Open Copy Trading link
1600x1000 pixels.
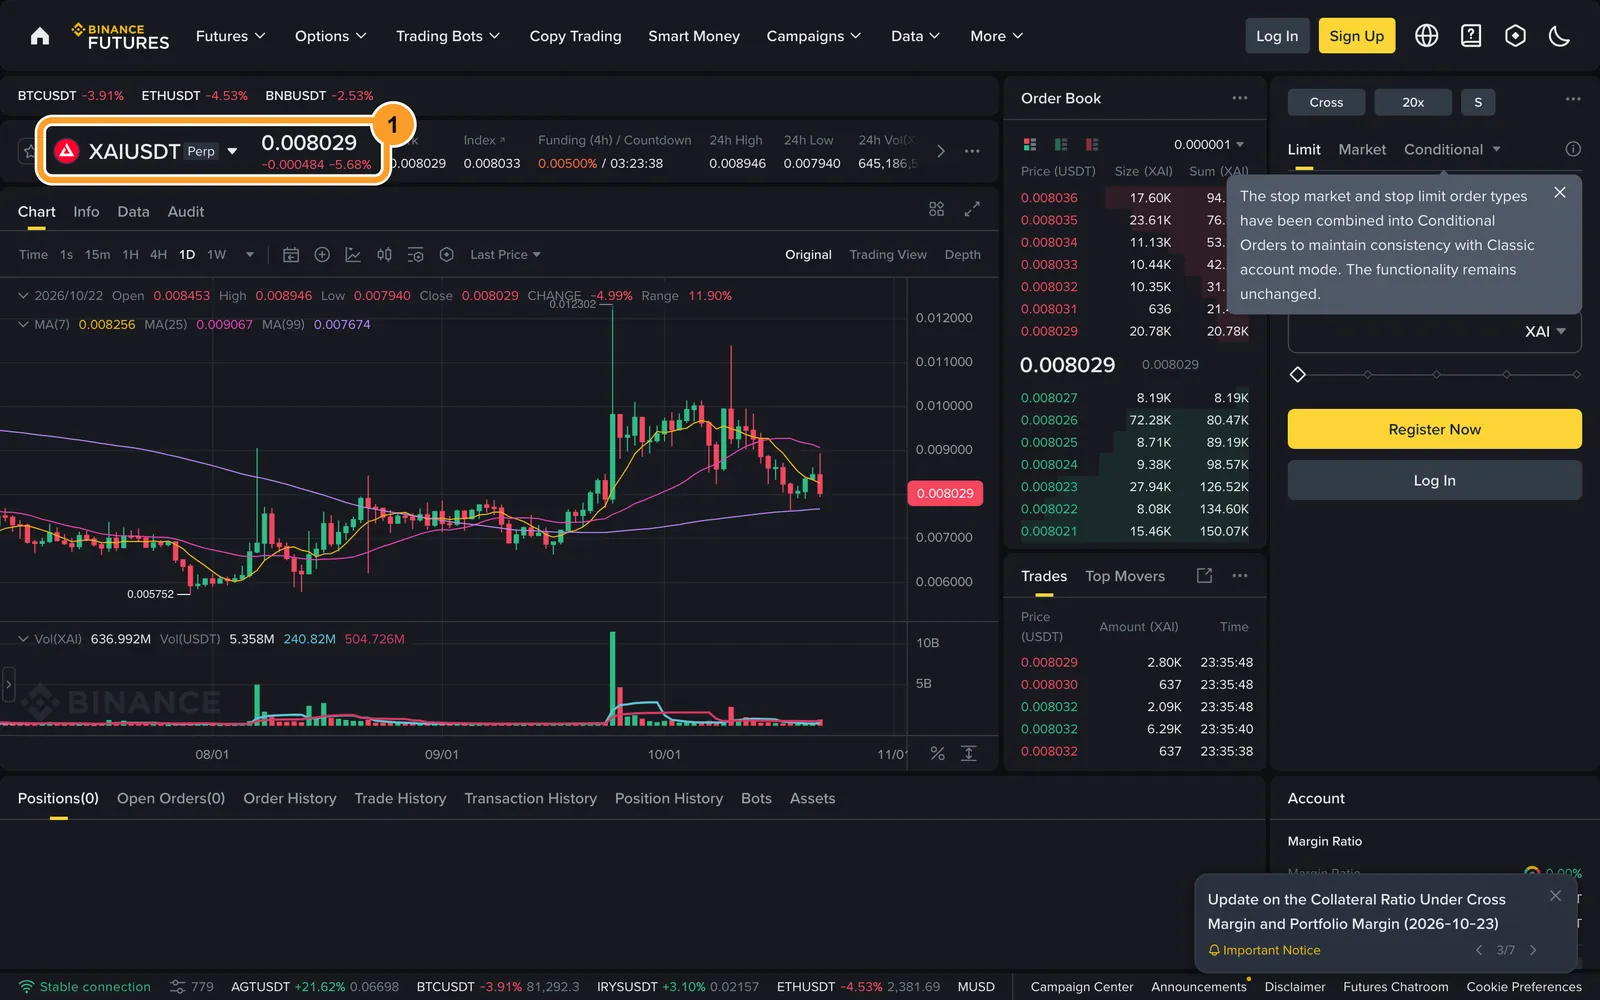coord(575,36)
